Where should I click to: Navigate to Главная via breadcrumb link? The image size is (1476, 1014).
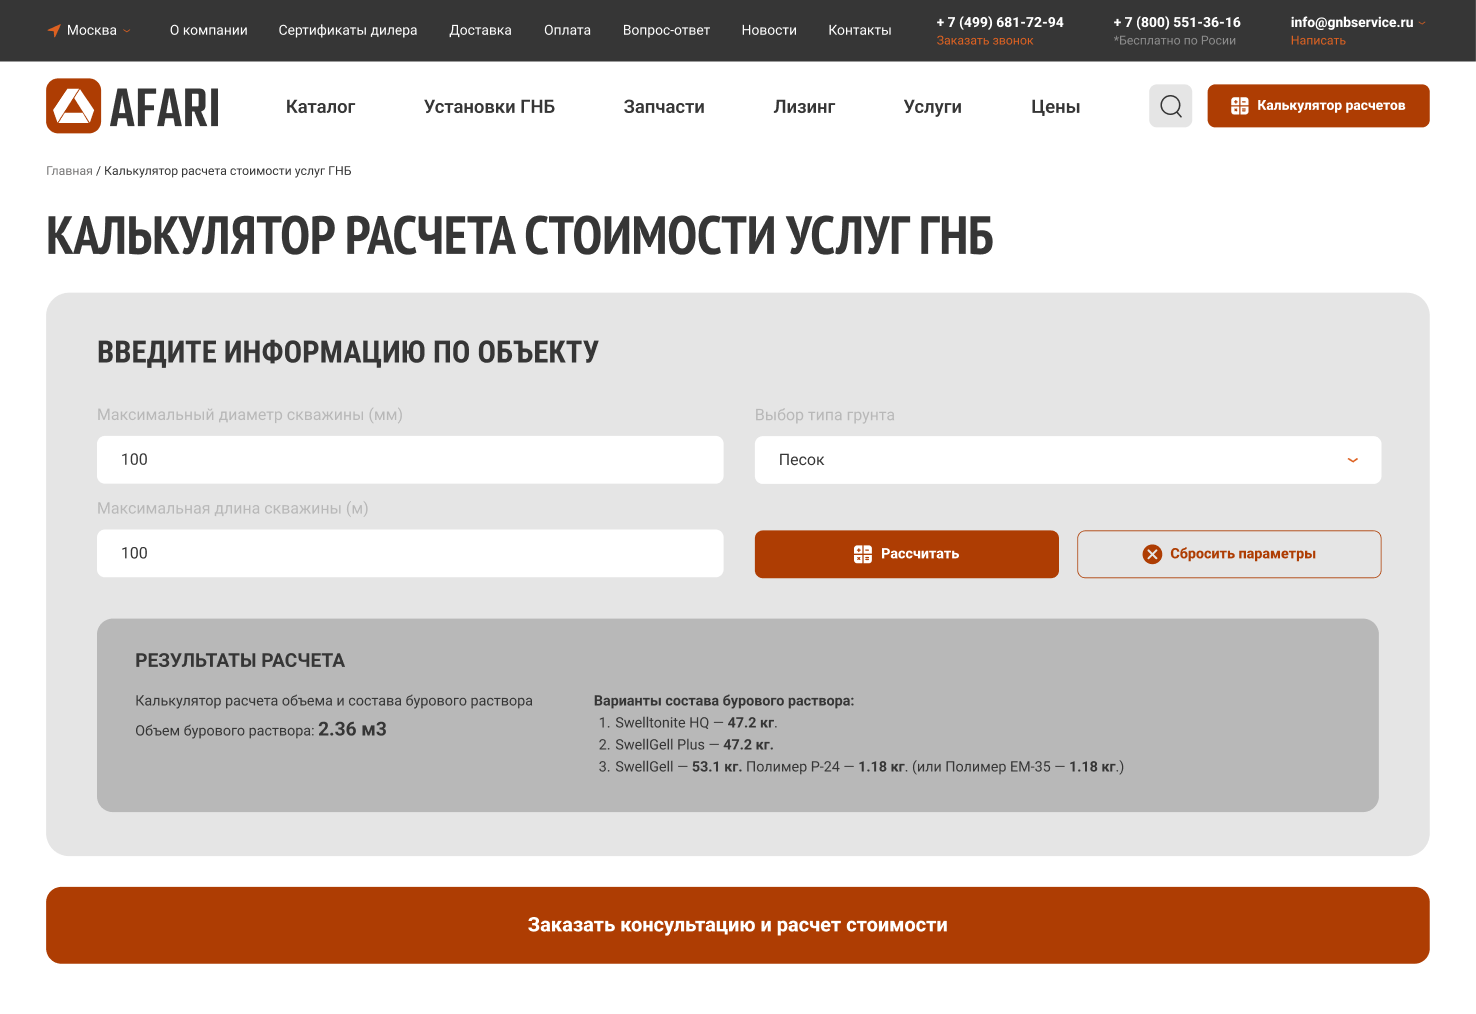tap(68, 170)
